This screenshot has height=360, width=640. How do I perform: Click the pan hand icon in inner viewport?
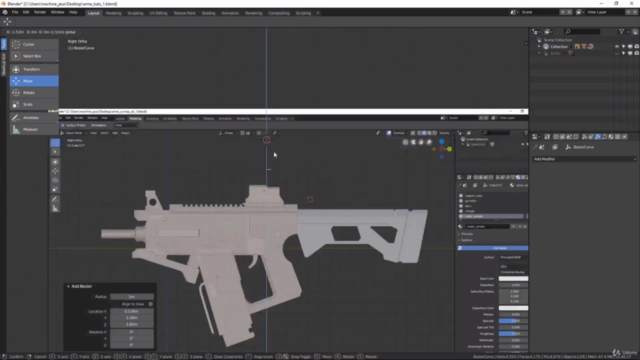click(x=421, y=142)
